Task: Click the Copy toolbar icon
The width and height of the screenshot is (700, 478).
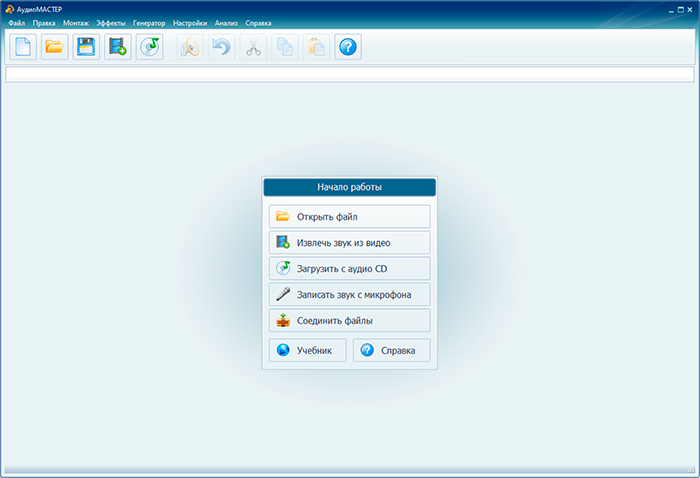Action: [x=285, y=47]
